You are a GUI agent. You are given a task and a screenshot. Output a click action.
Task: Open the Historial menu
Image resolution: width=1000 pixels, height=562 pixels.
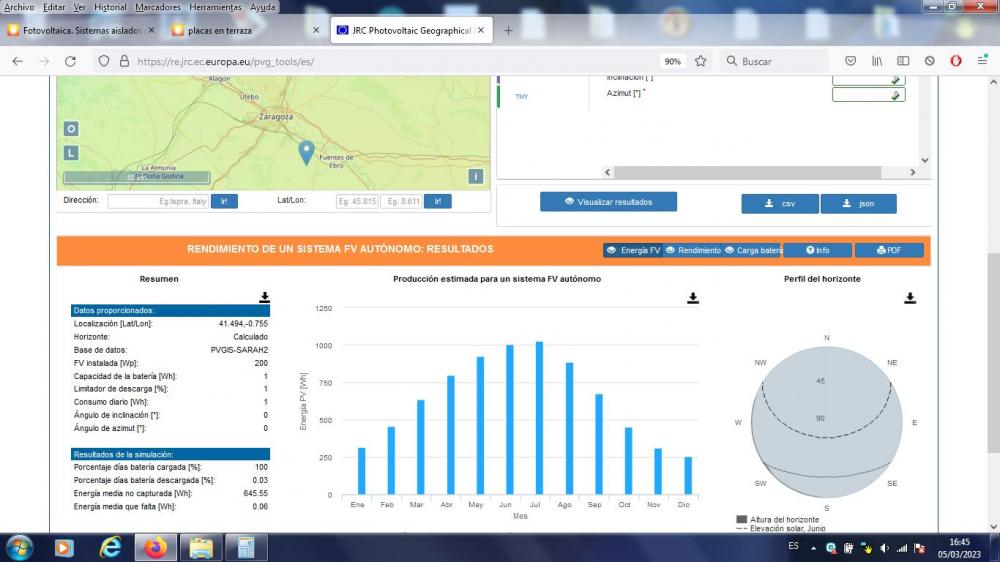click(110, 7)
